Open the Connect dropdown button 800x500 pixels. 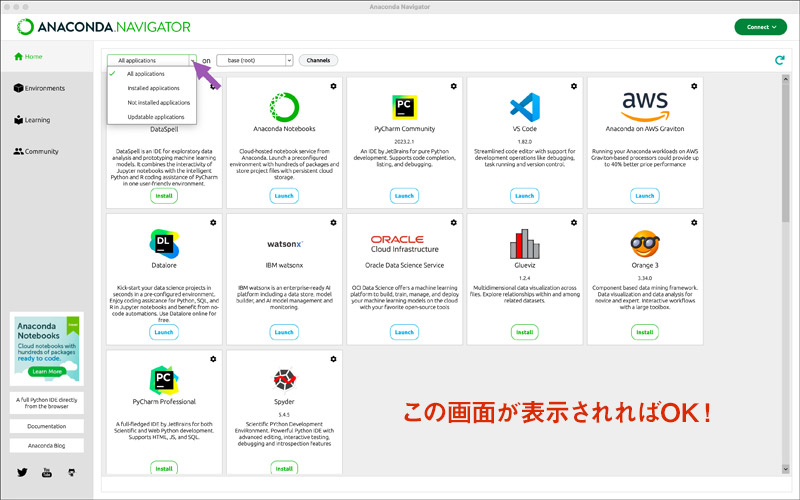[761, 27]
